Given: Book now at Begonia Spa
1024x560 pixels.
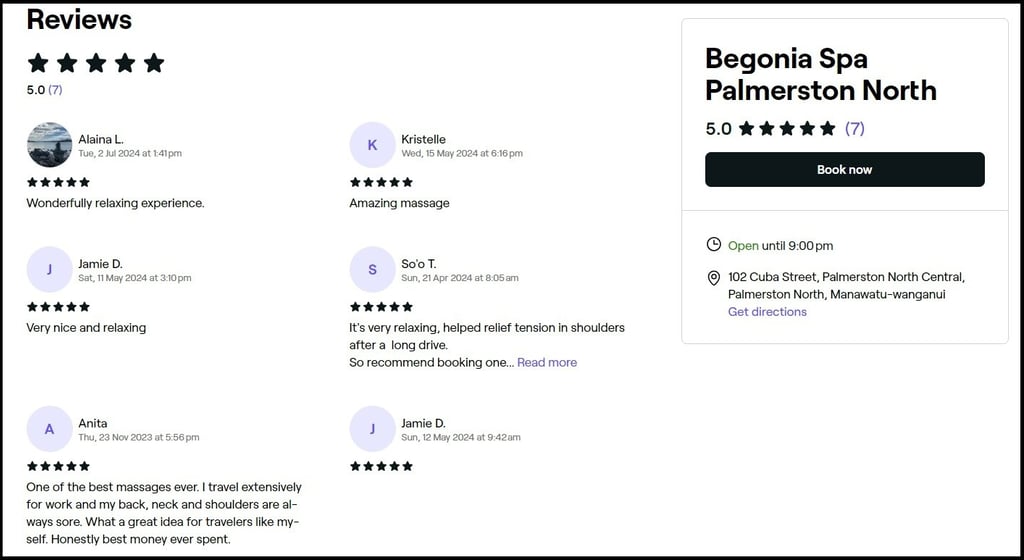Looking at the screenshot, I should pos(844,170).
